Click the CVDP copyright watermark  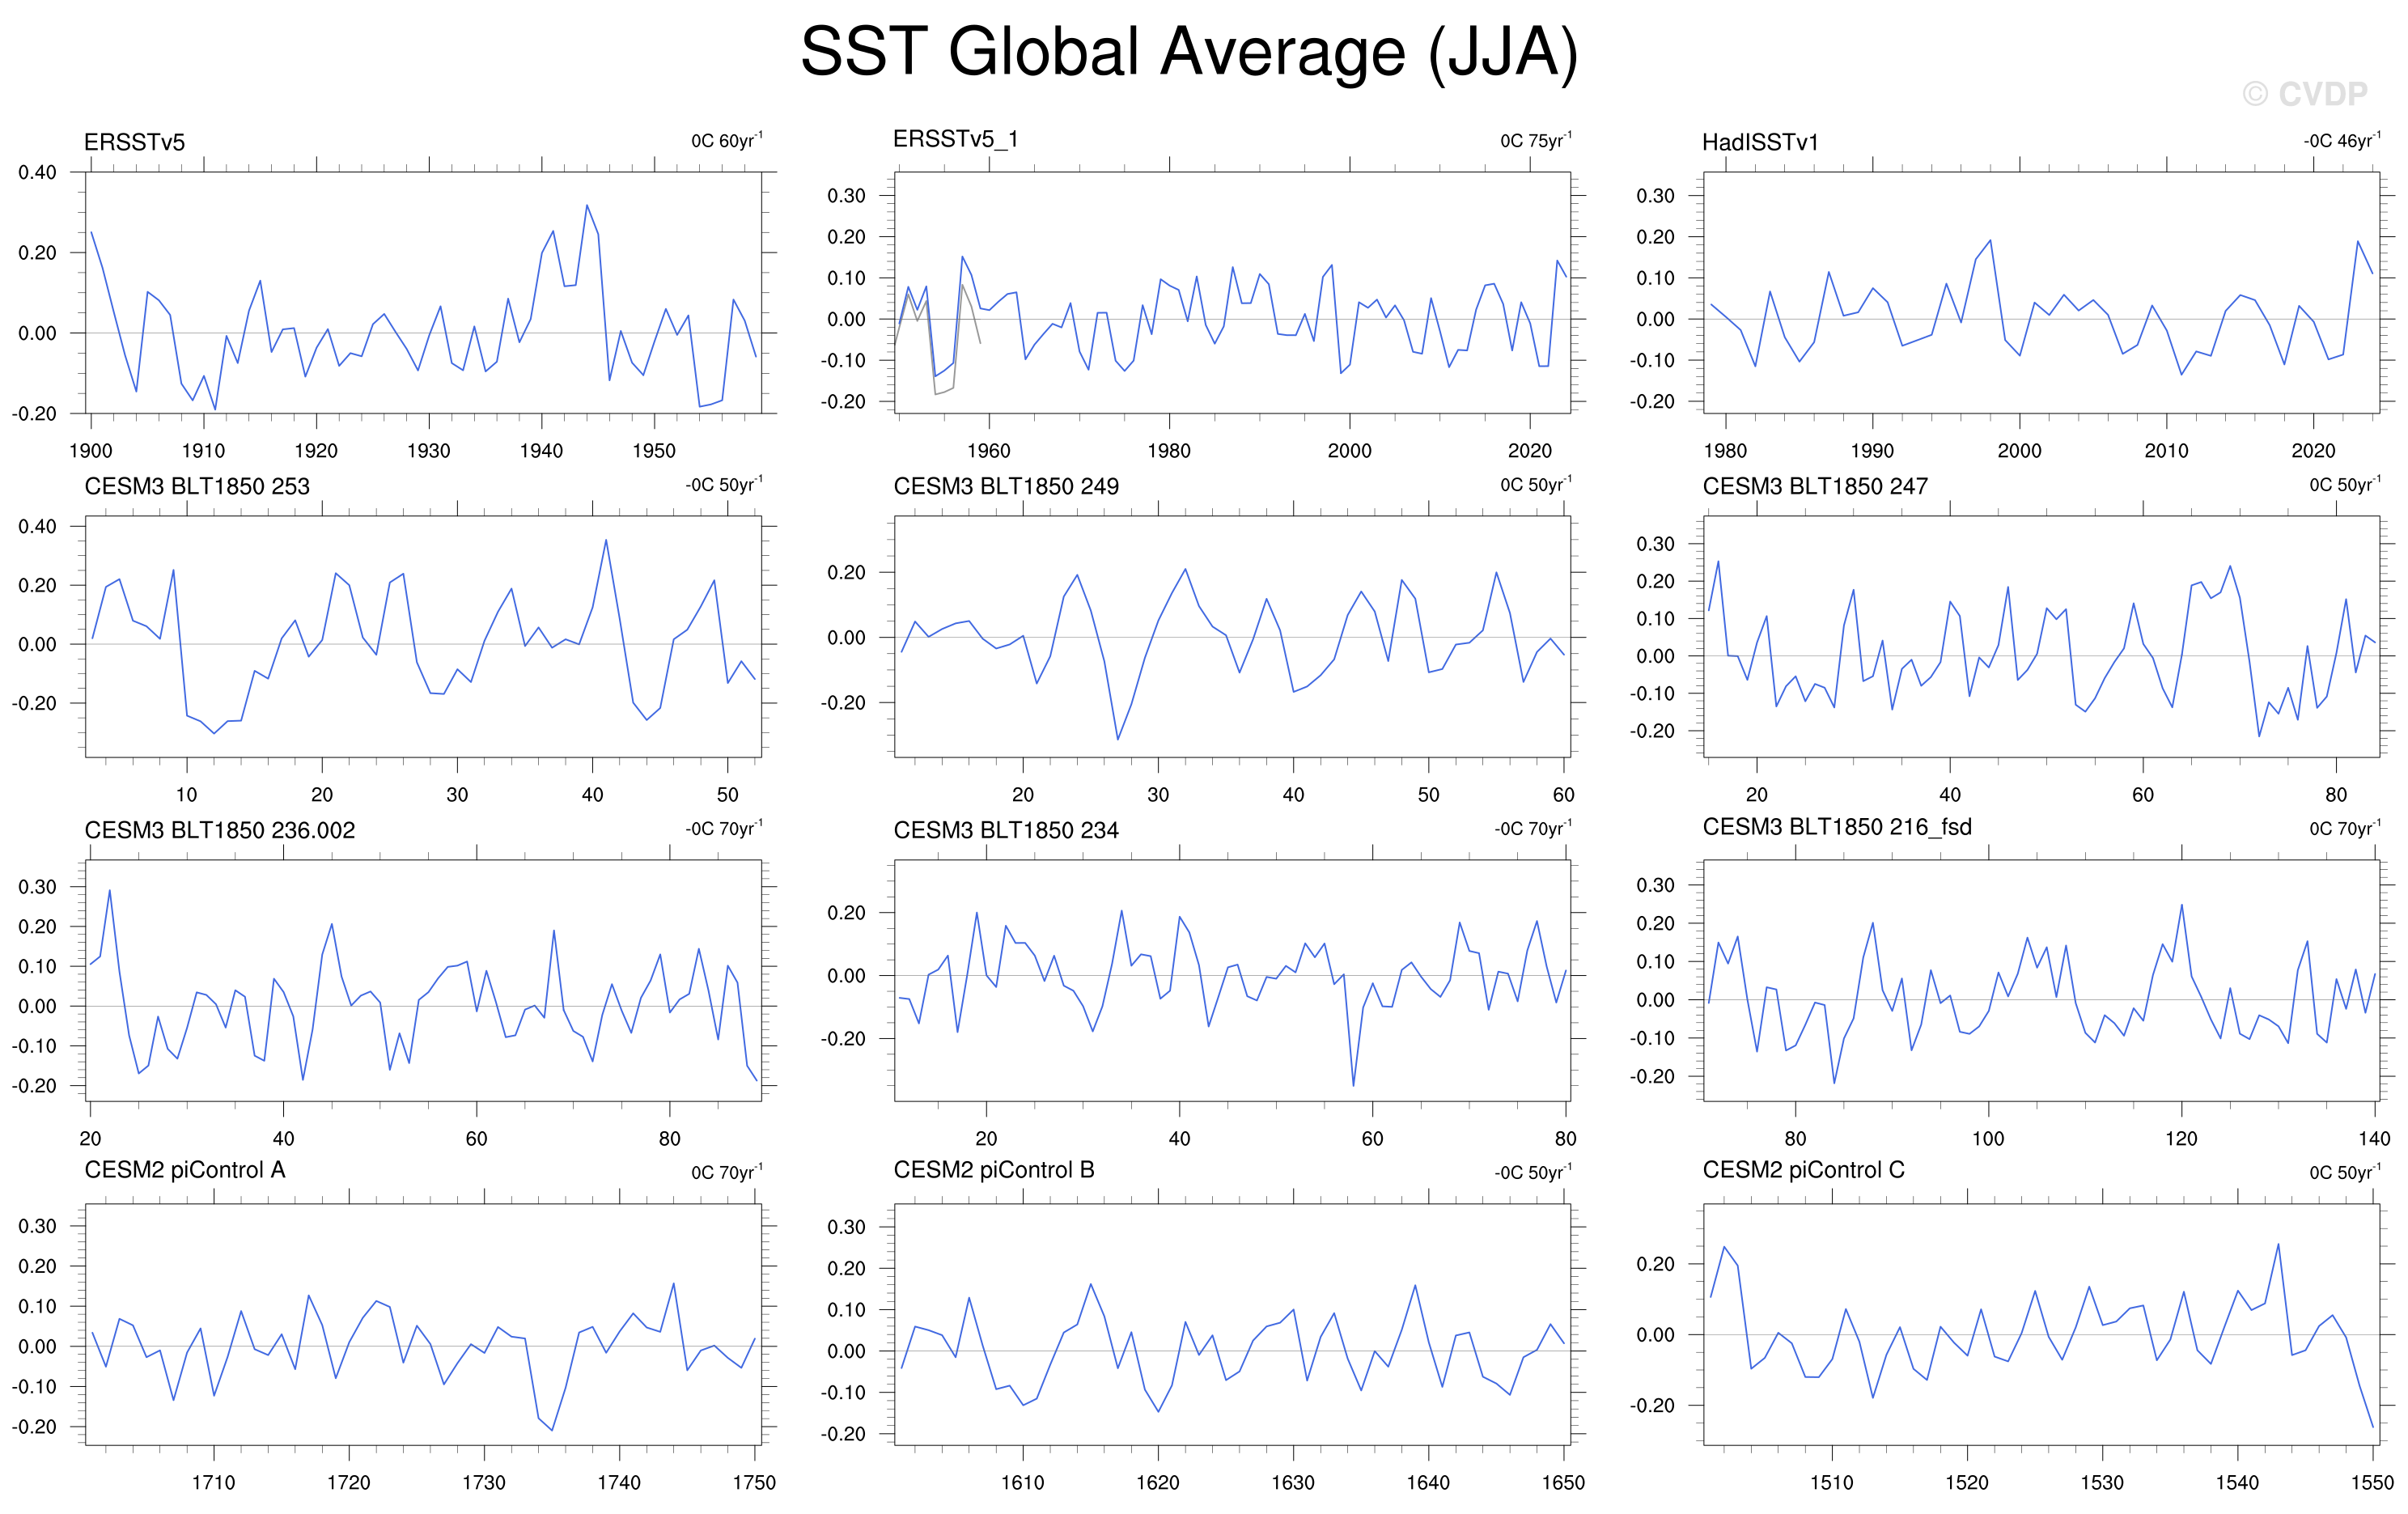coord(2305,94)
